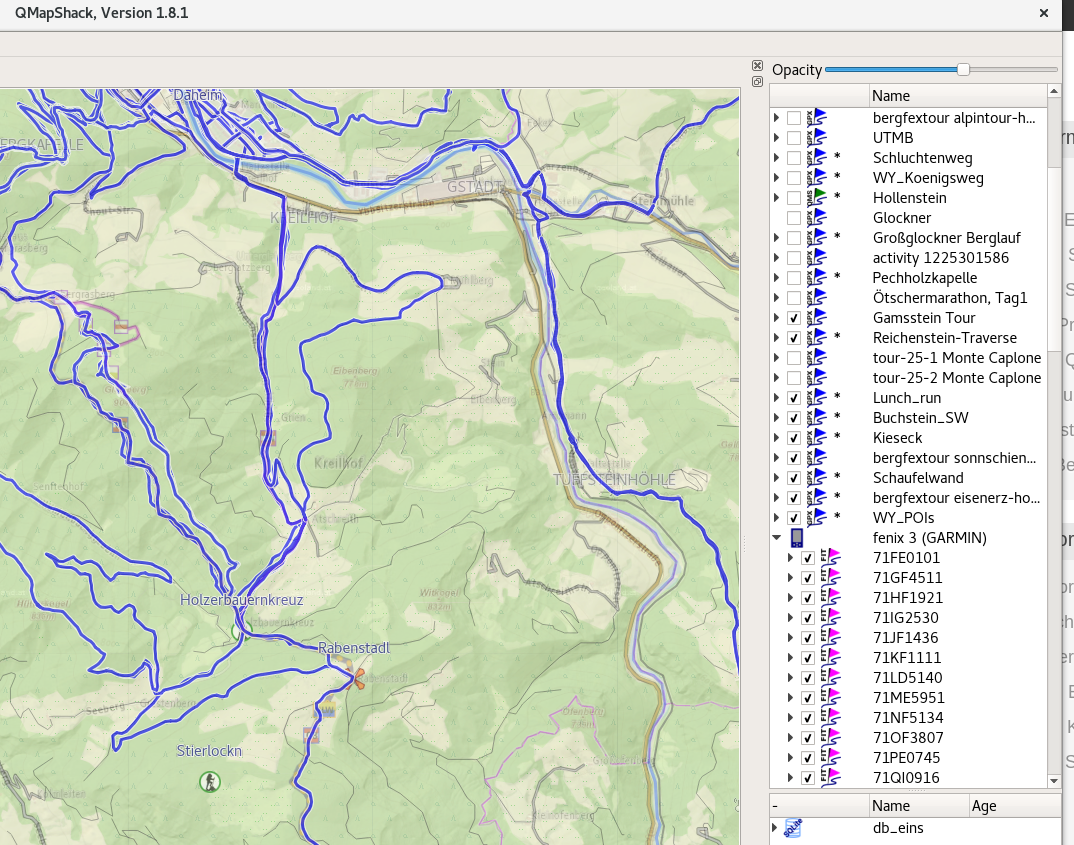1074x845 pixels.
Task: Click the fenix 3 GARMIN device icon
Action: pos(797,538)
